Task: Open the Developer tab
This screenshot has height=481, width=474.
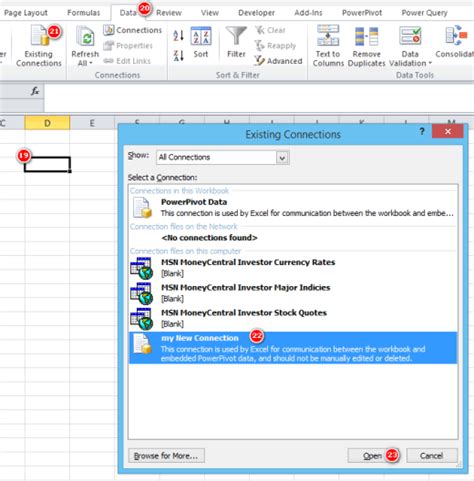Action: tap(256, 13)
